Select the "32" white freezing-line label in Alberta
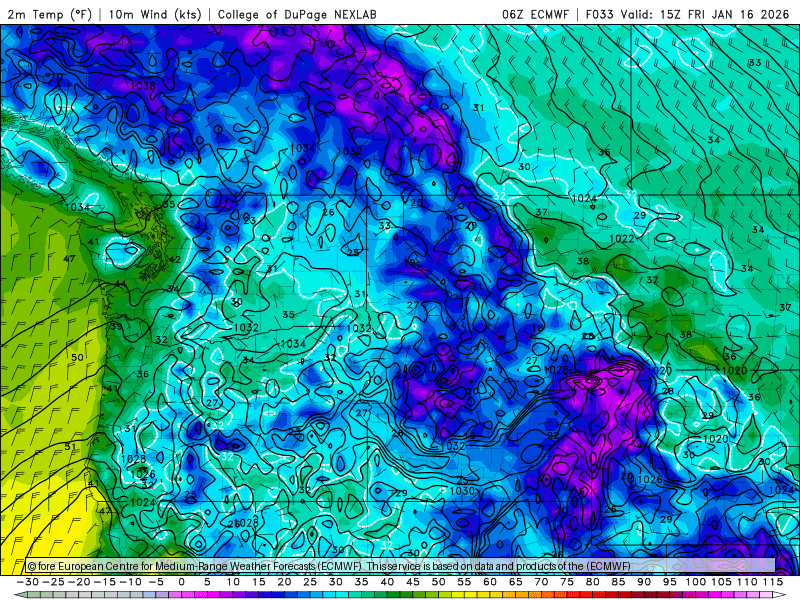The width and height of the screenshot is (800, 600). click(499, 196)
